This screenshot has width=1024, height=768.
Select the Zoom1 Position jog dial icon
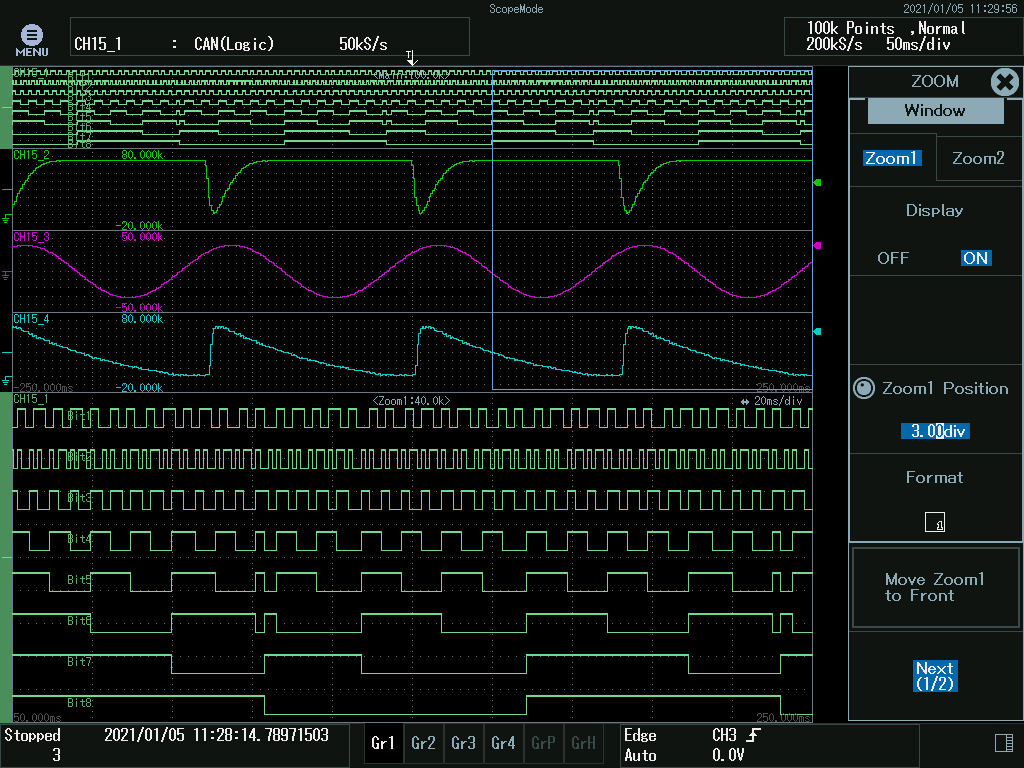click(x=864, y=389)
